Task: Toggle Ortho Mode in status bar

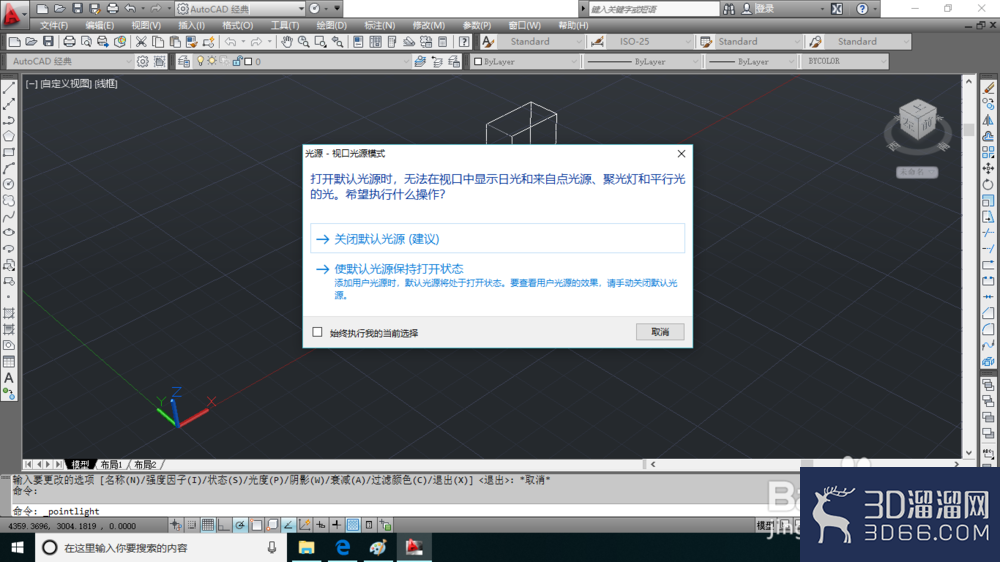Action: click(224, 525)
